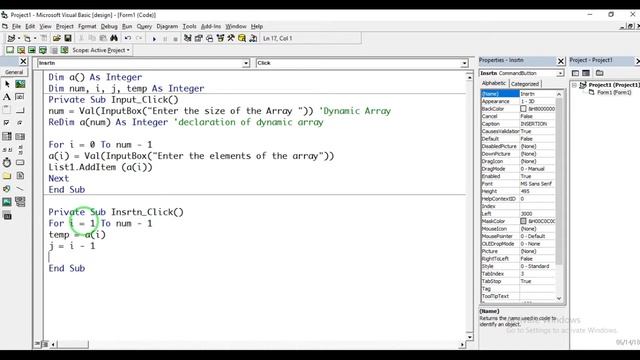Click the Find binoculars icon
This screenshot has height=360, width=640.
[114, 38]
